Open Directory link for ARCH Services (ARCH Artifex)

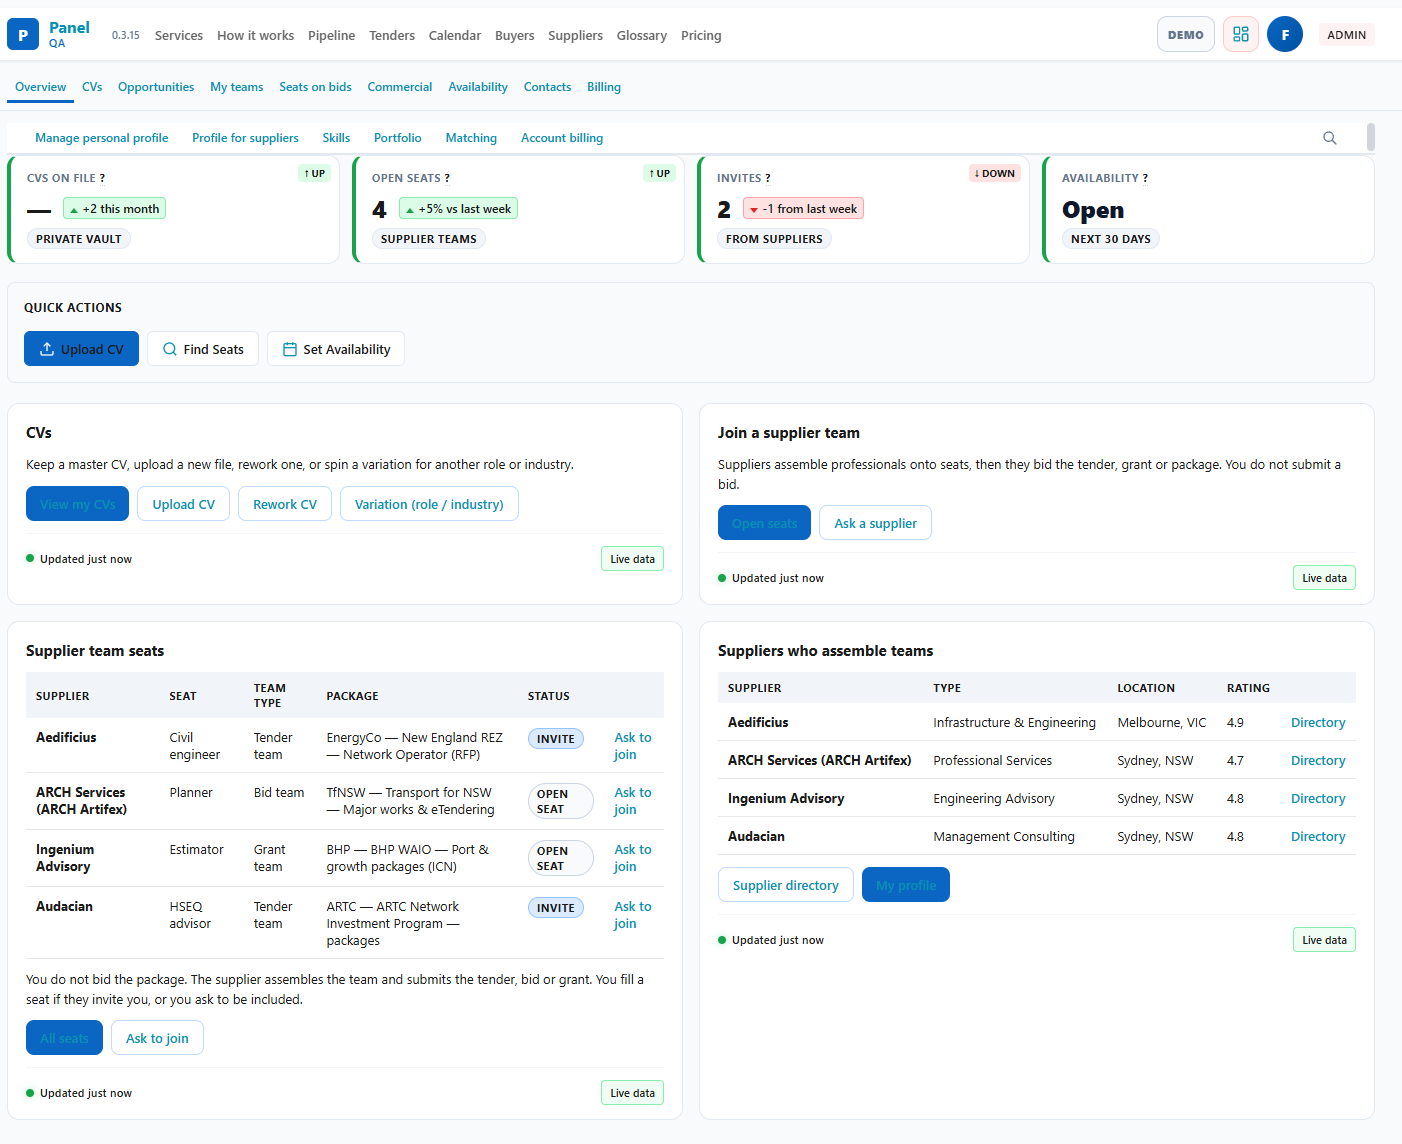1318,760
